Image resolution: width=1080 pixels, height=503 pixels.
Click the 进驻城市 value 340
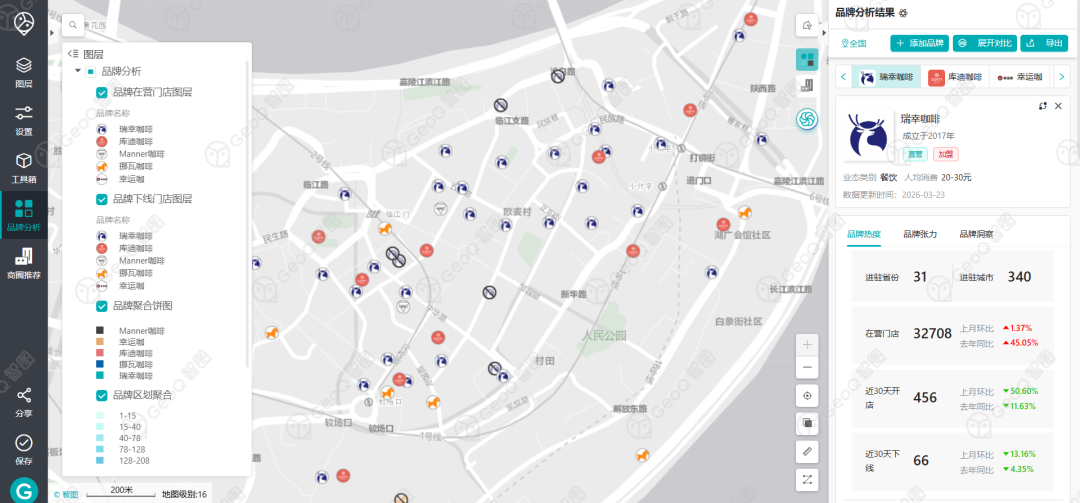point(1019,277)
